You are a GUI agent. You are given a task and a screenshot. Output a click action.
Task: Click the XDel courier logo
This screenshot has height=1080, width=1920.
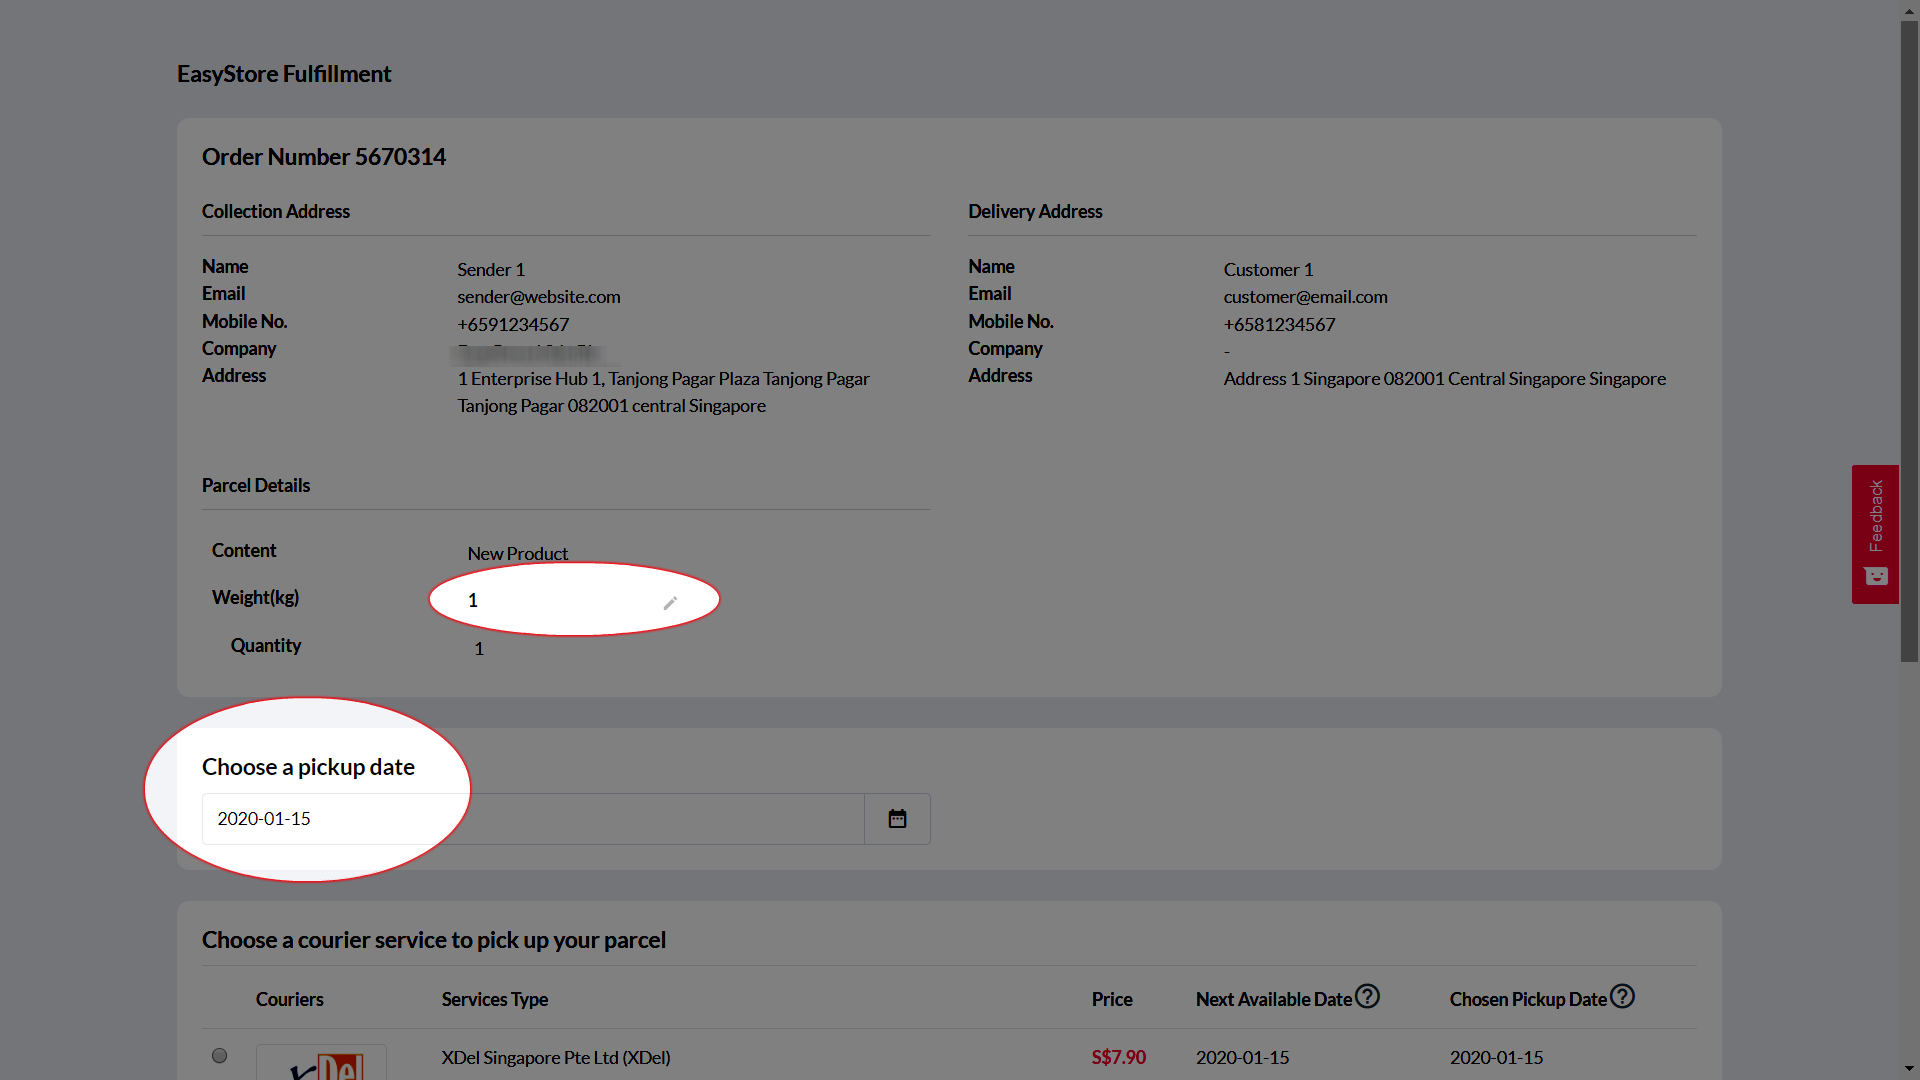[x=321, y=1063]
